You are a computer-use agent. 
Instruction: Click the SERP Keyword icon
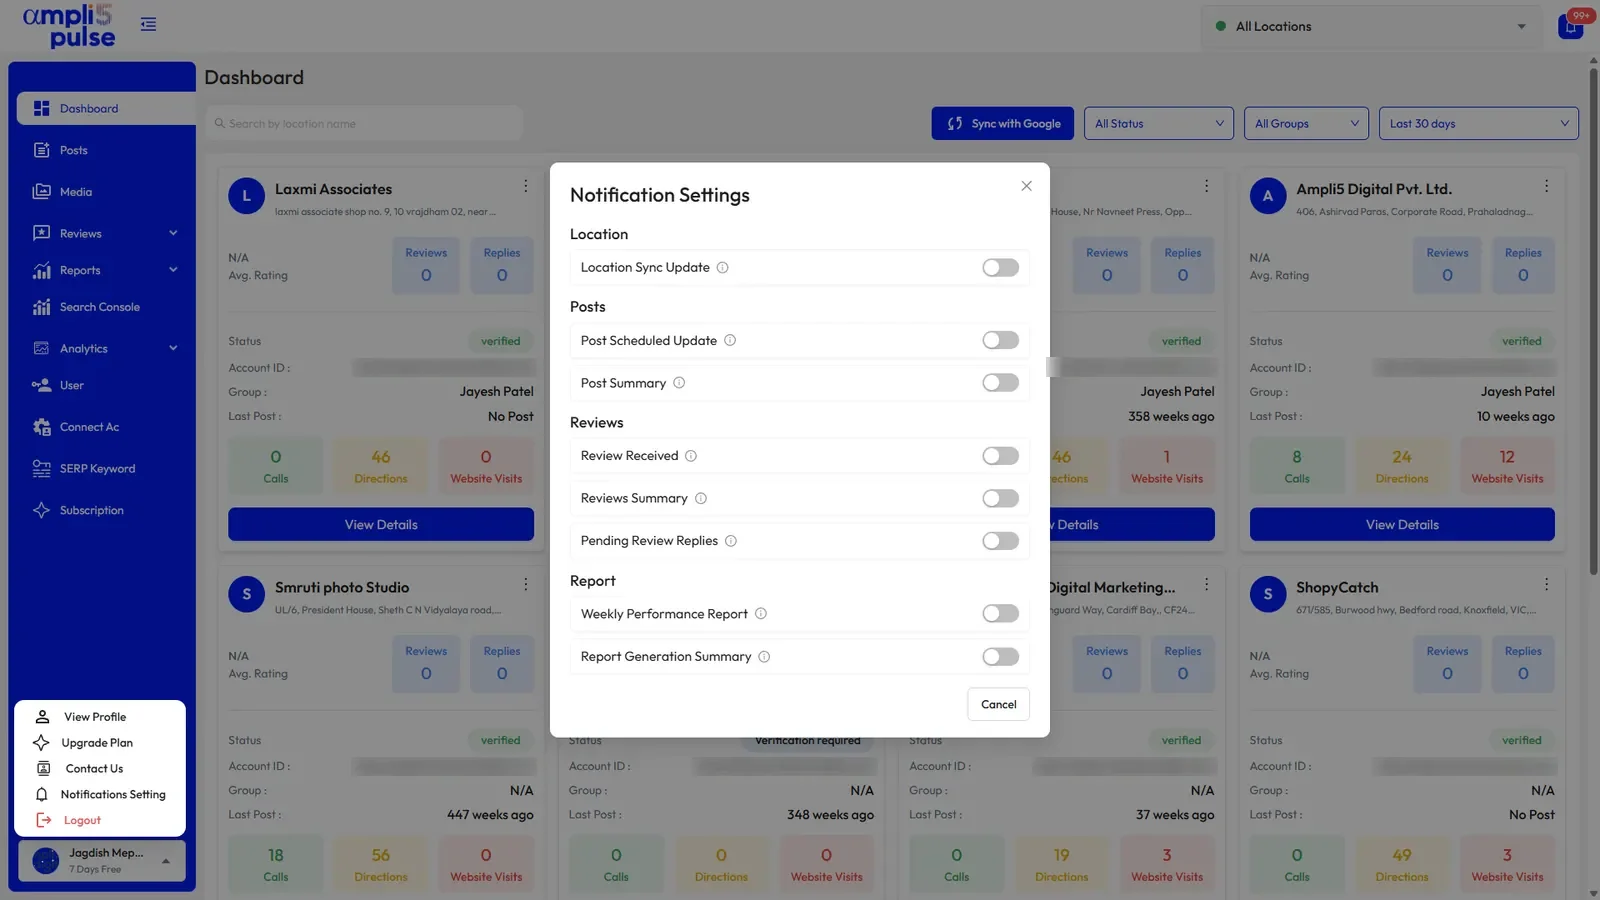coord(41,469)
